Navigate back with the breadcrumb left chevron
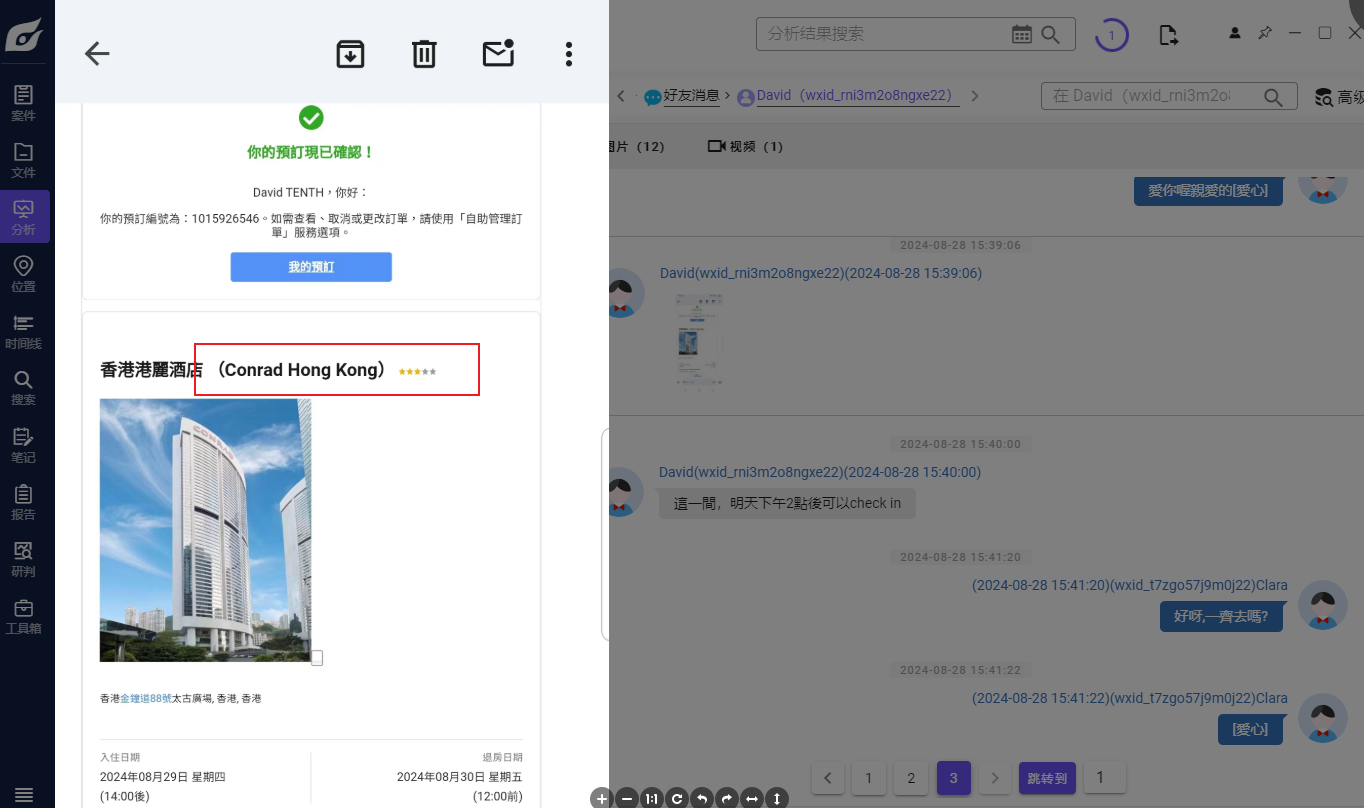The width and height of the screenshot is (1364, 808). coord(621,96)
